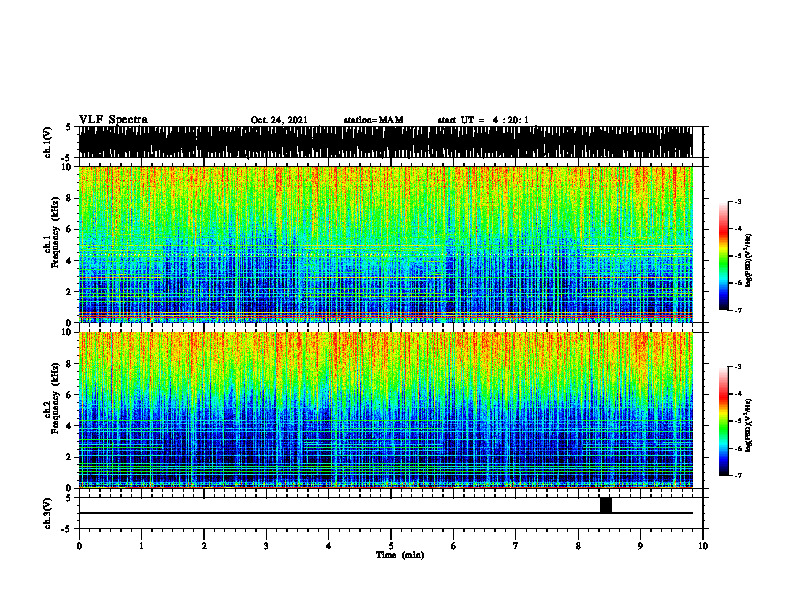Click inside the black ch.1 waveform panel
The height and width of the screenshot is (612, 792).
pos(385,142)
